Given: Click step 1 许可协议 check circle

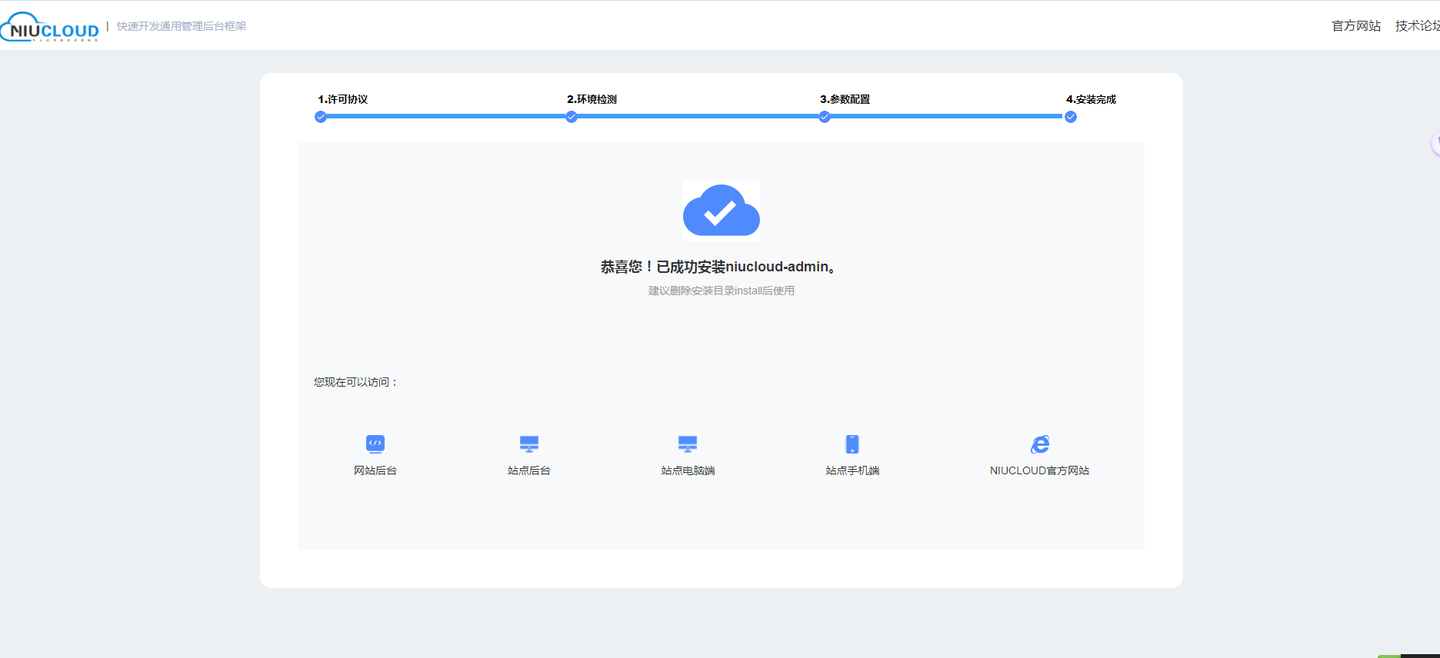Looking at the screenshot, I should tap(321, 117).
